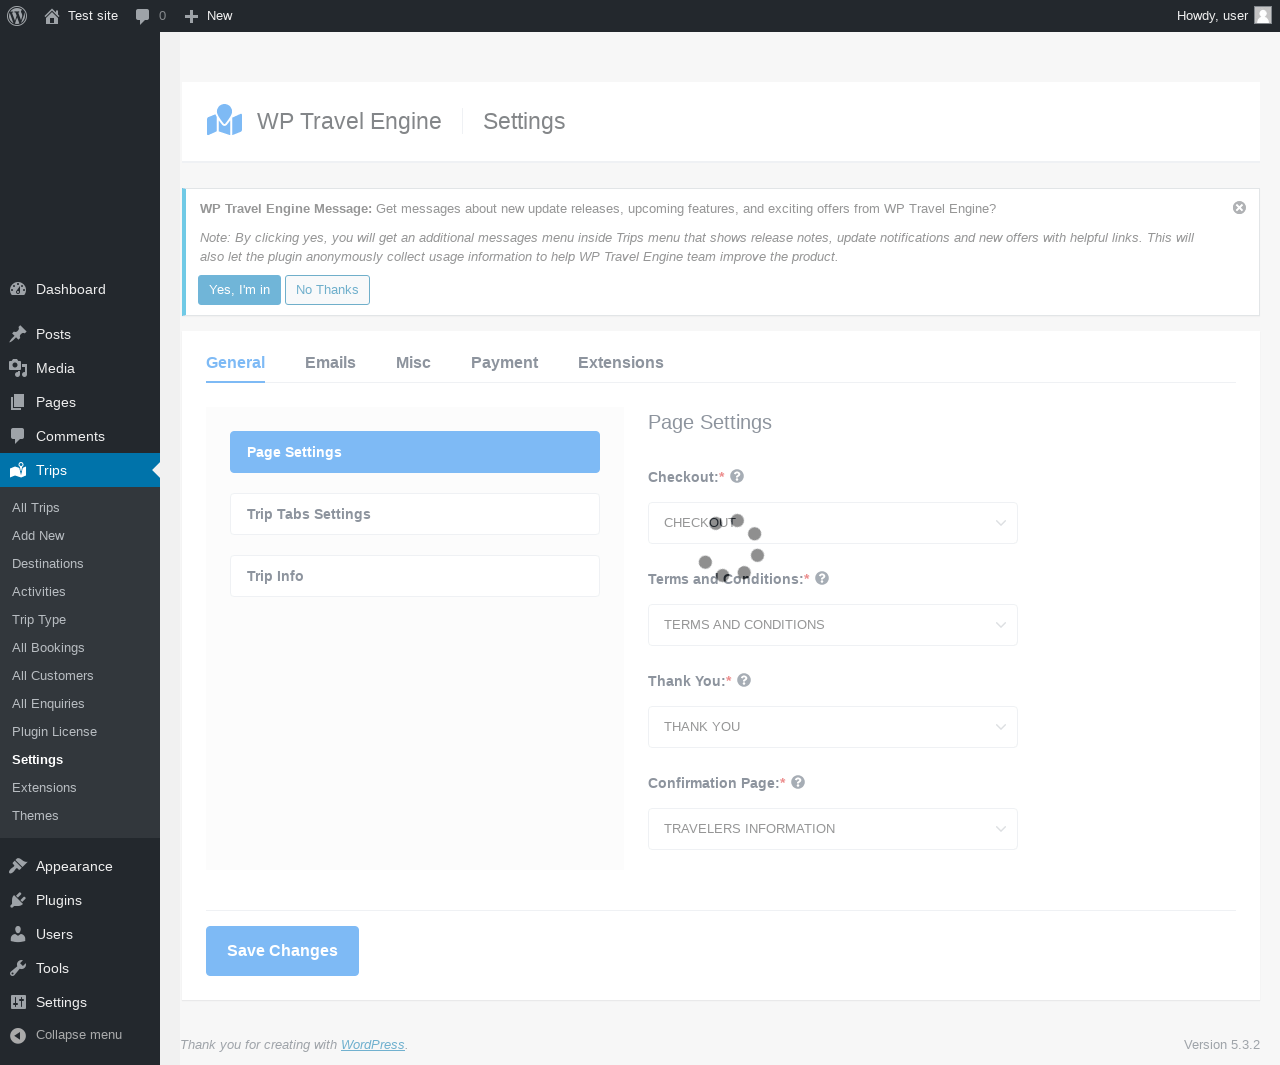Click the Pages icon in sidebar
The image size is (1280, 1065).
(18, 402)
